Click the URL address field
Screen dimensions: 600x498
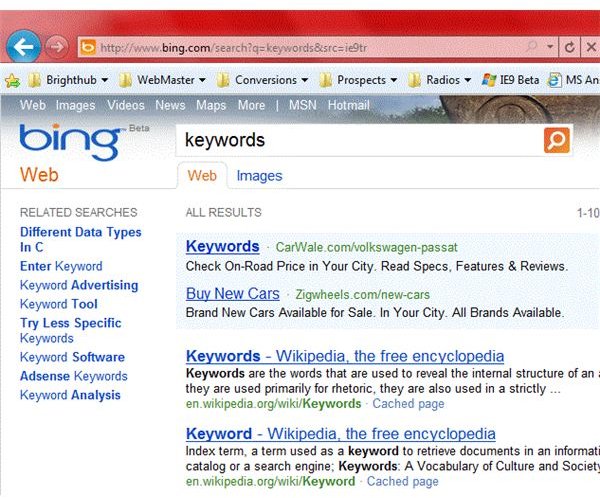(x=308, y=47)
